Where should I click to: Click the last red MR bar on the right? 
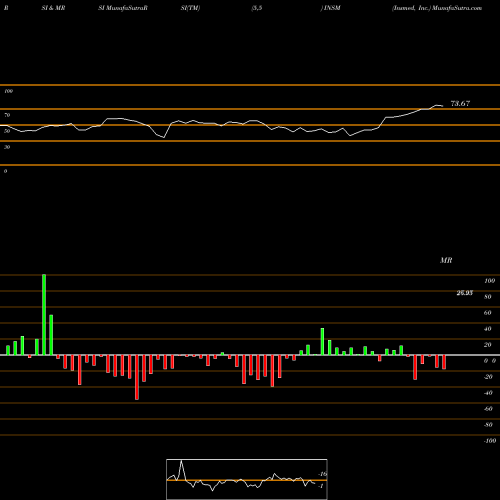pyautogui.click(x=444, y=362)
